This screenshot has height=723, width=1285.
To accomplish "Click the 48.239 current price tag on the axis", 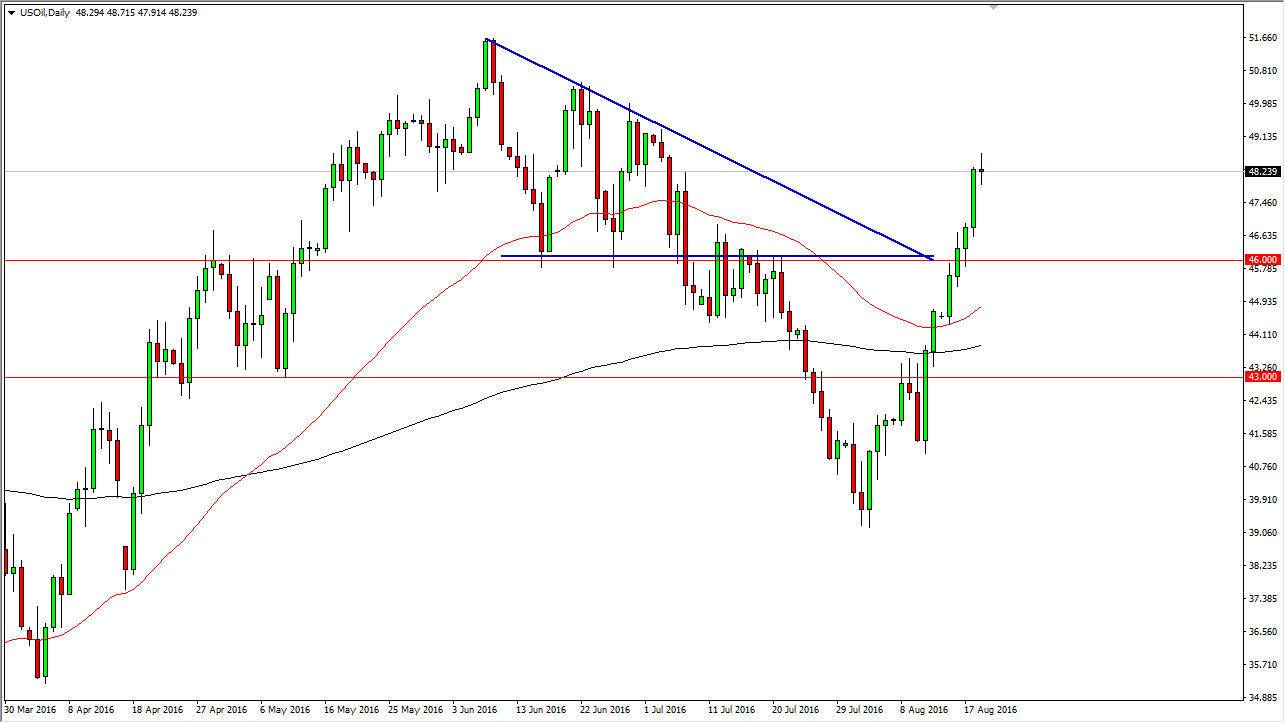I will click(1263, 171).
